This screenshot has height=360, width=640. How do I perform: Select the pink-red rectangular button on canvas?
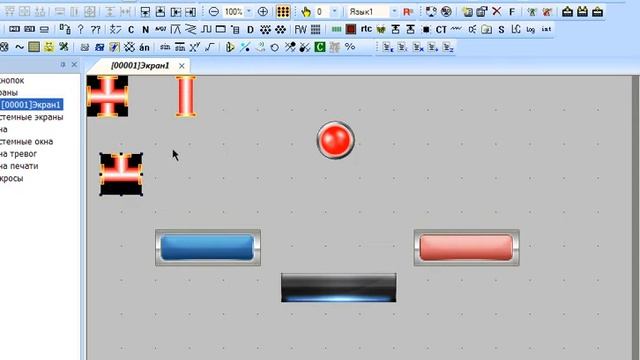click(x=467, y=247)
